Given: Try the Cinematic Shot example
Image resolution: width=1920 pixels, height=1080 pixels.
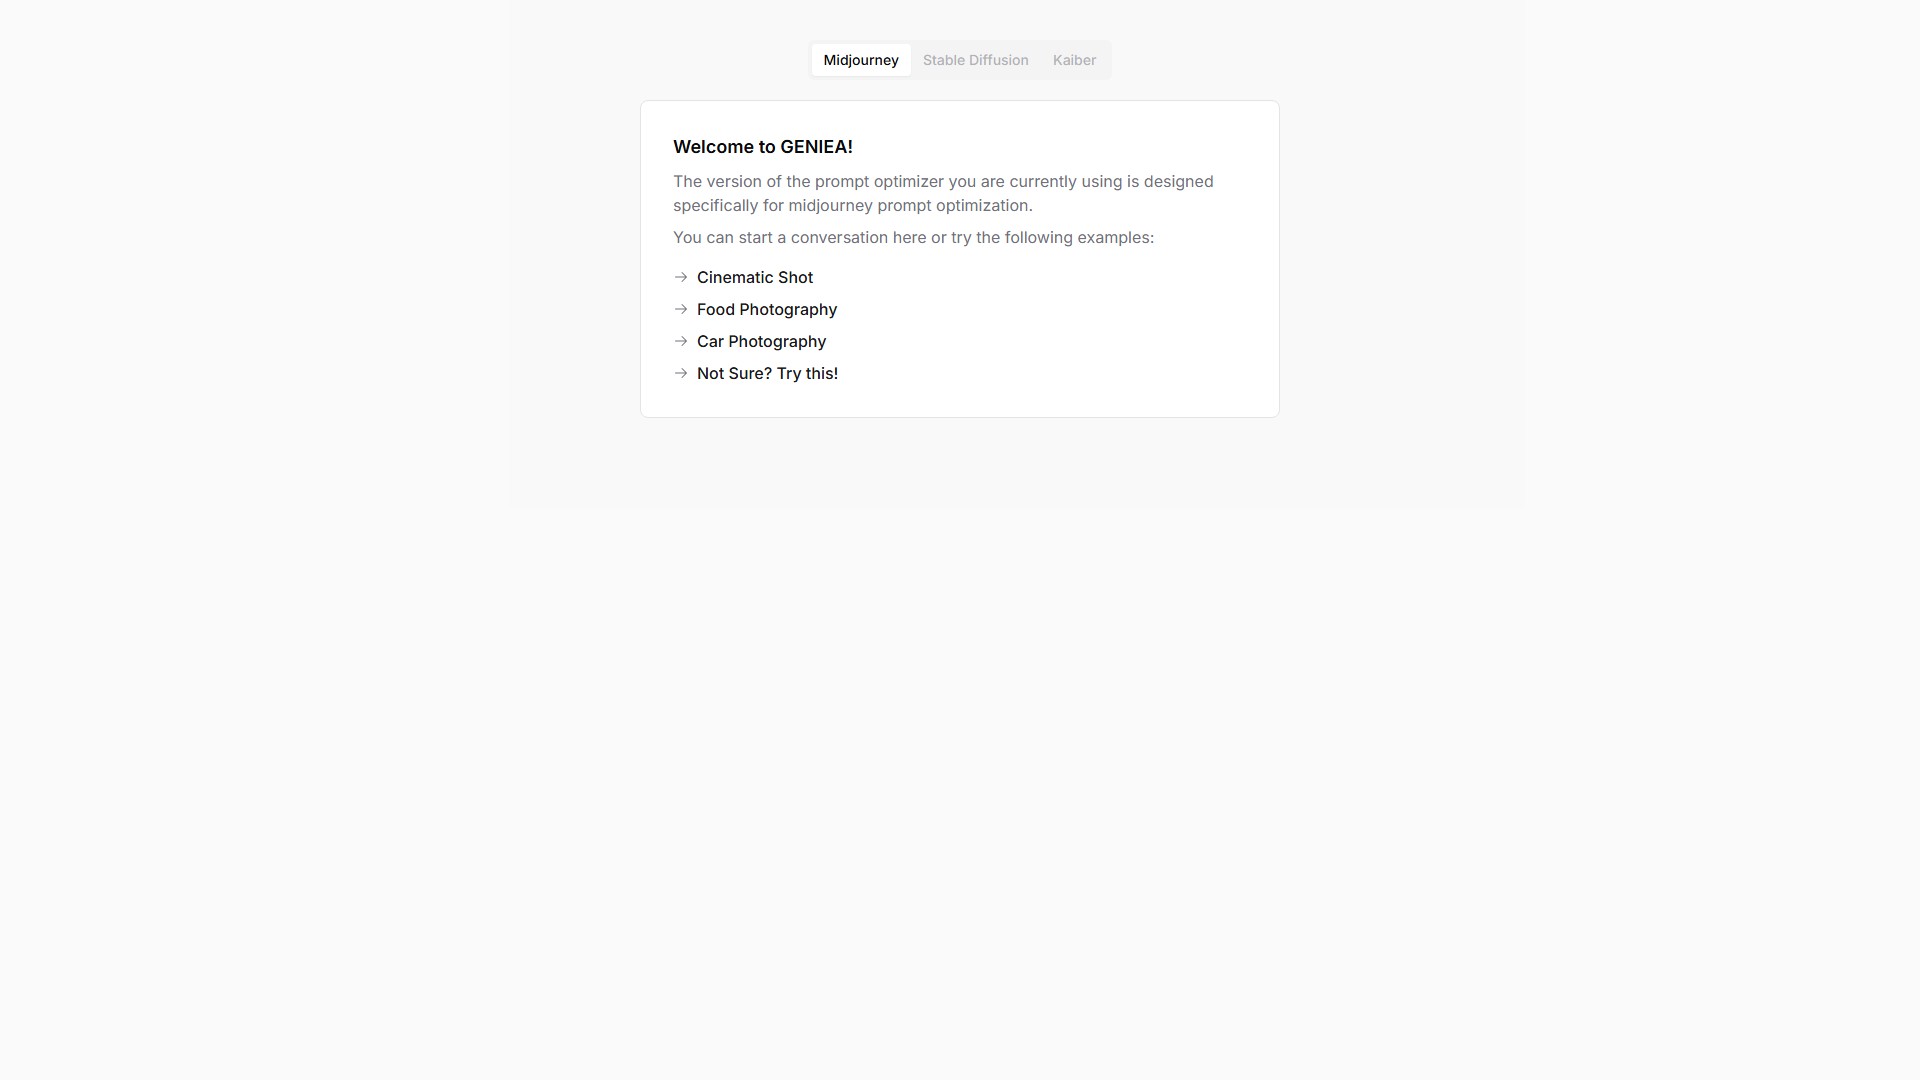Looking at the screenshot, I should pyautogui.click(x=755, y=277).
